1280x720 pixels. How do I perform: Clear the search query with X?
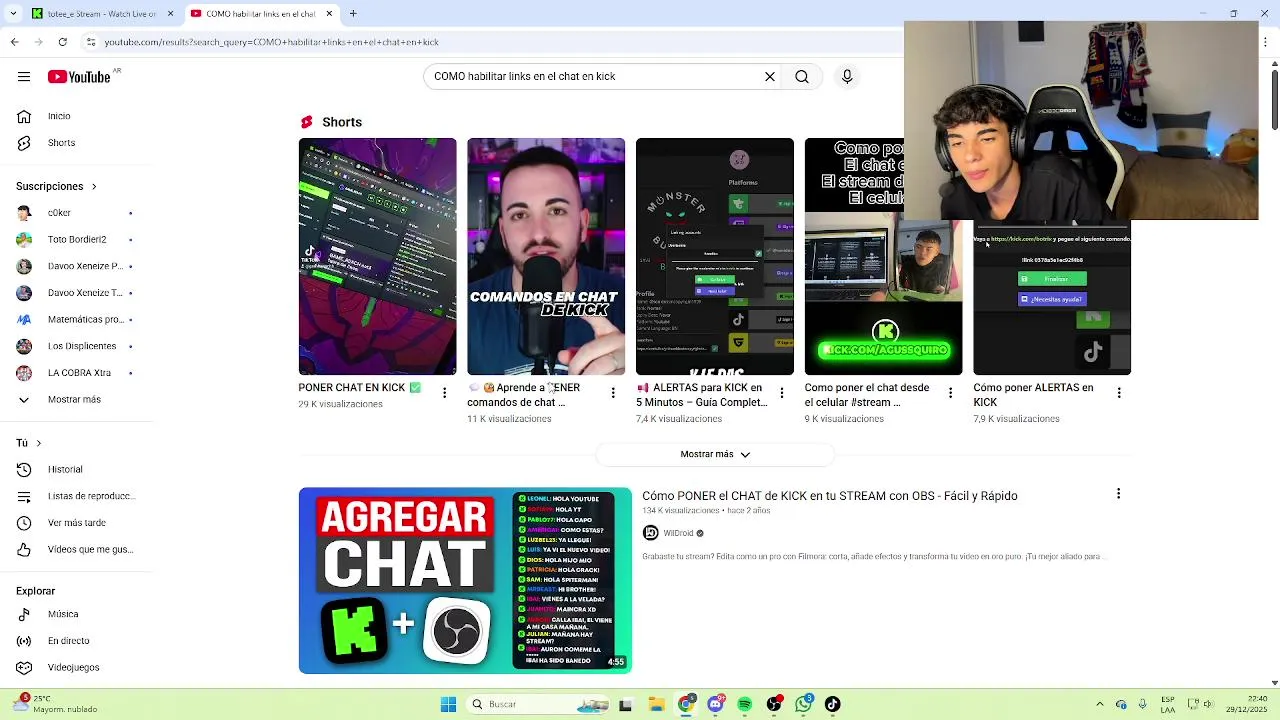770,76
